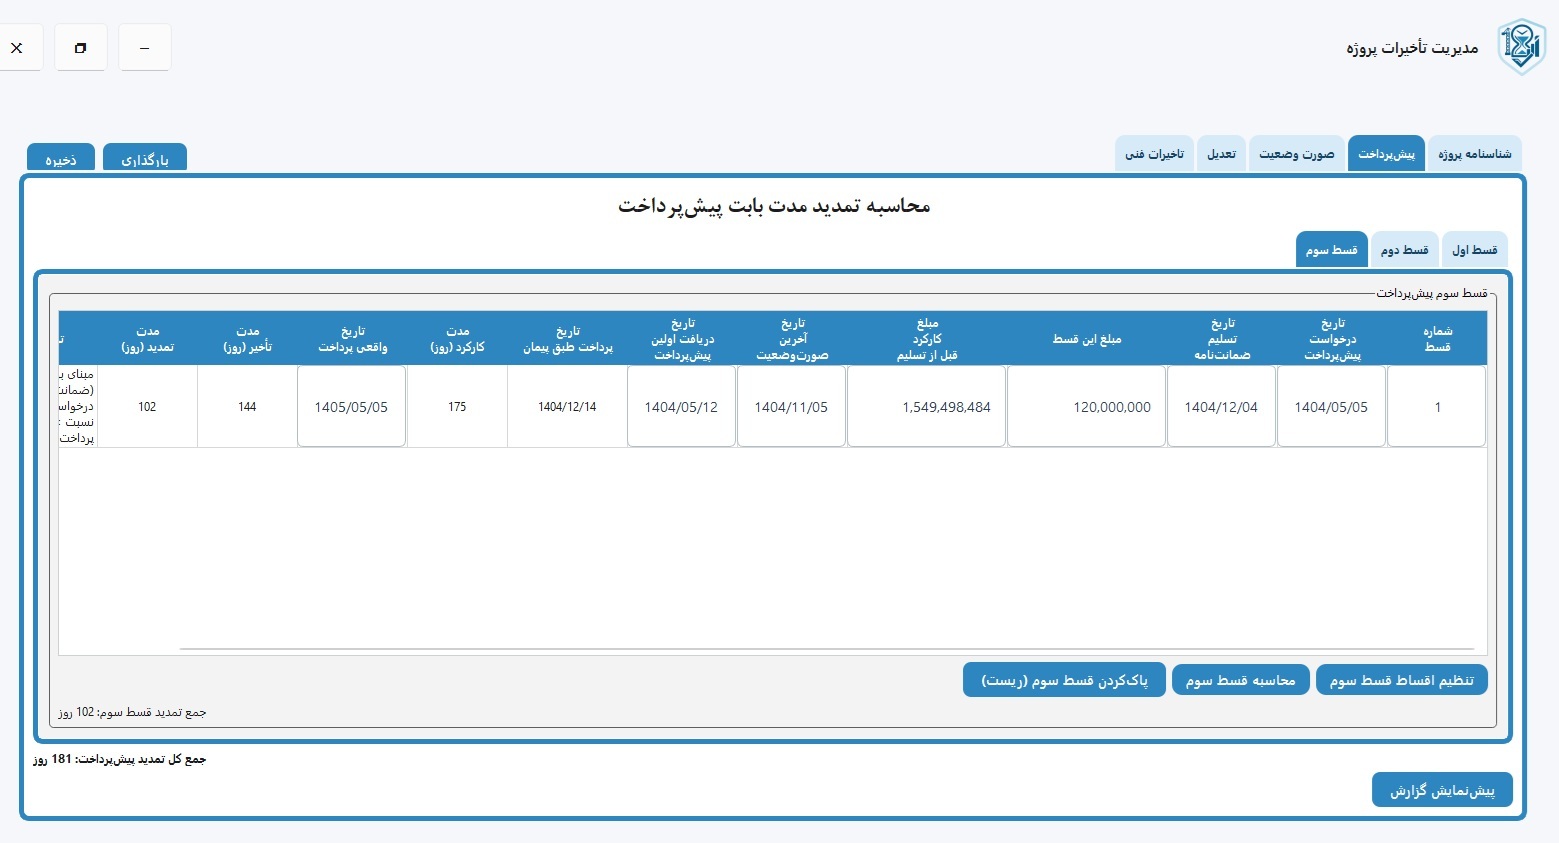Viewport: 1559px width, 843px height.
Task: Click تنظیم اقساط قسط سوم button
Action: [x=1402, y=680]
